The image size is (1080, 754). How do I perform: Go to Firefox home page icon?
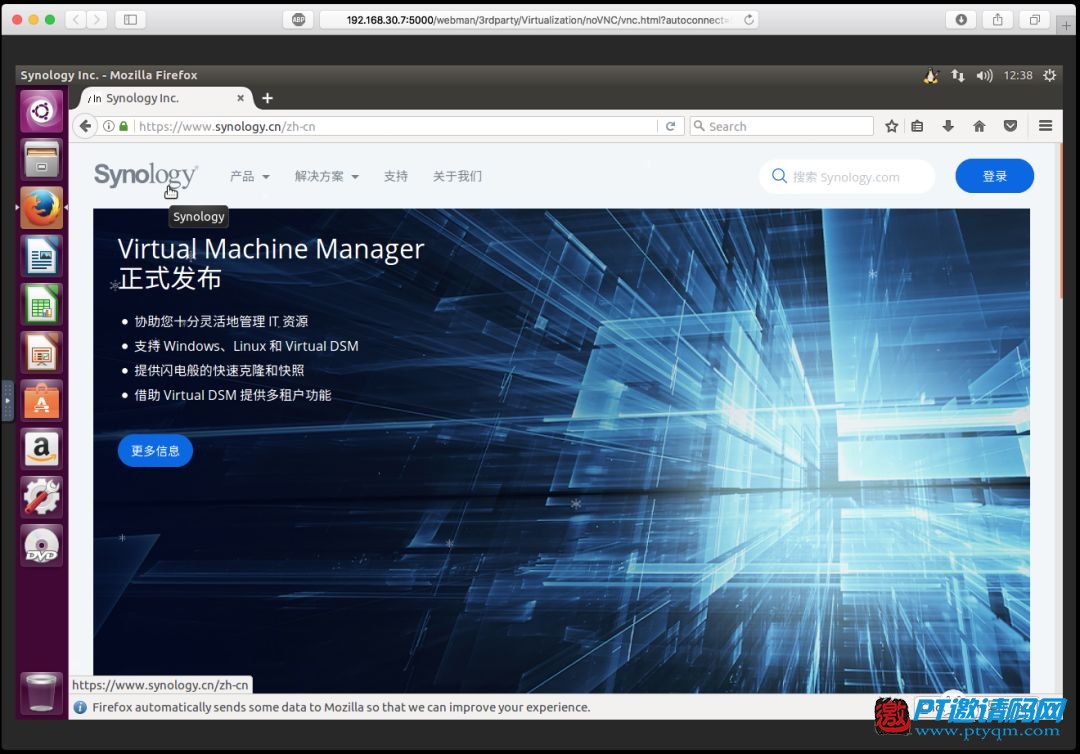coord(979,126)
